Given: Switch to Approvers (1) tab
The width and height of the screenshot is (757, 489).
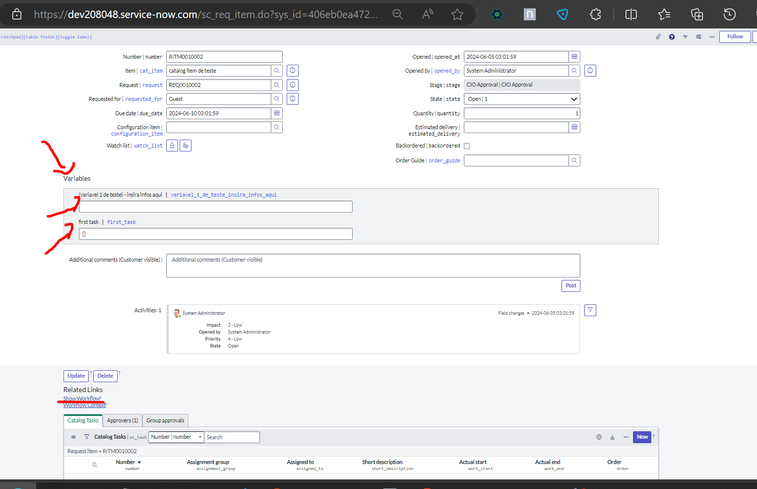Looking at the screenshot, I should click(x=123, y=420).
